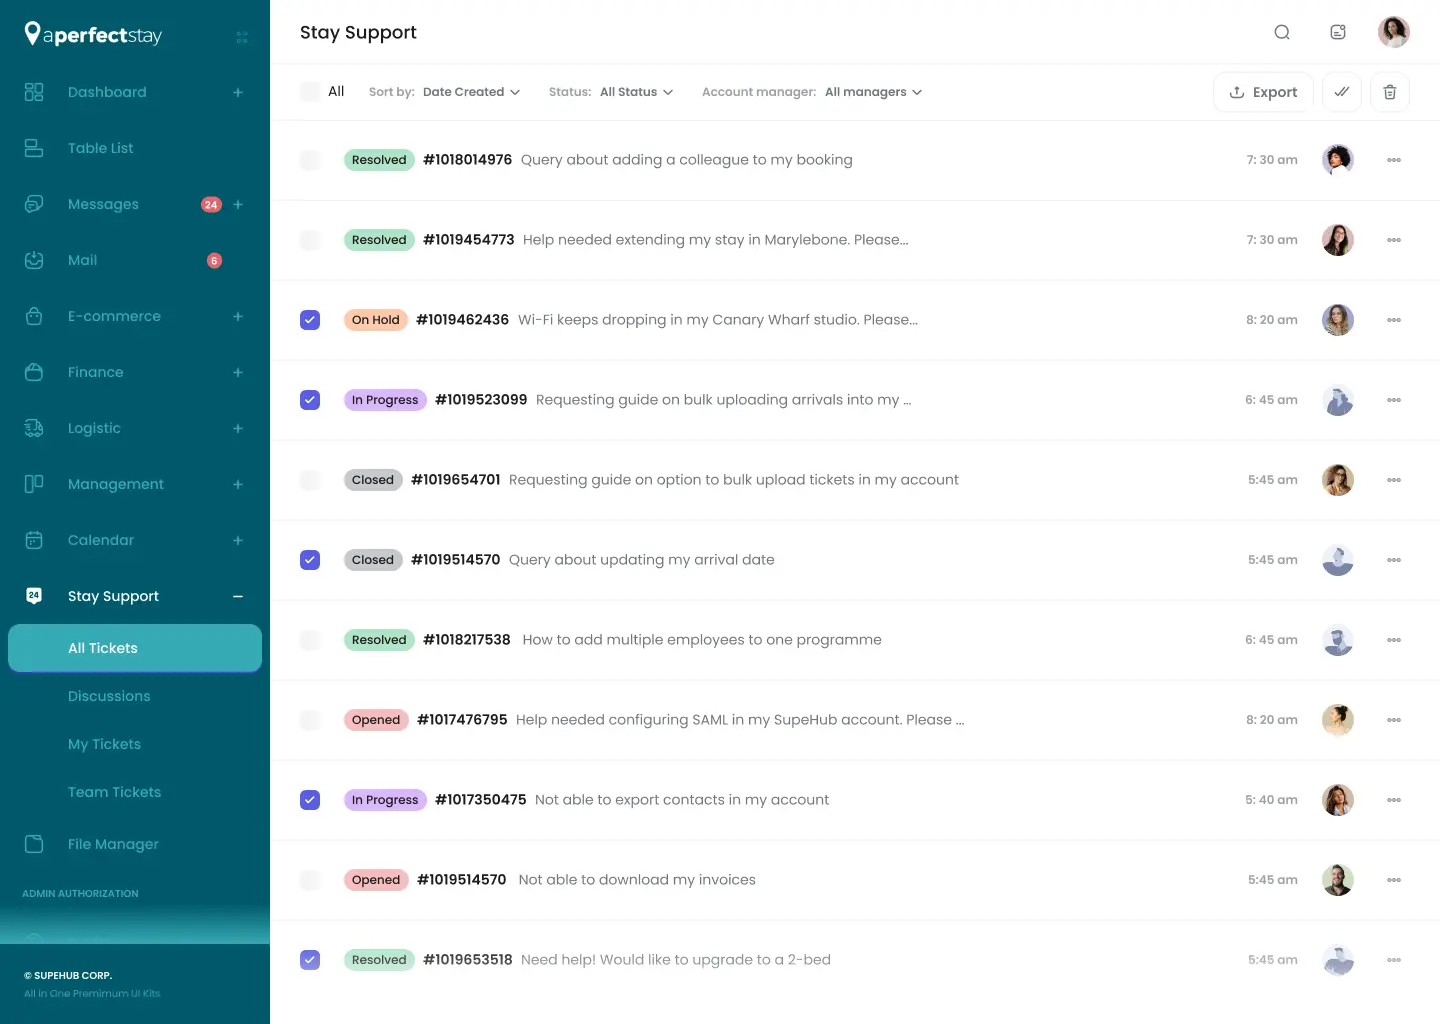Open the user profile avatar in header
This screenshot has height=1024, width=1440.
point(1394,32)
